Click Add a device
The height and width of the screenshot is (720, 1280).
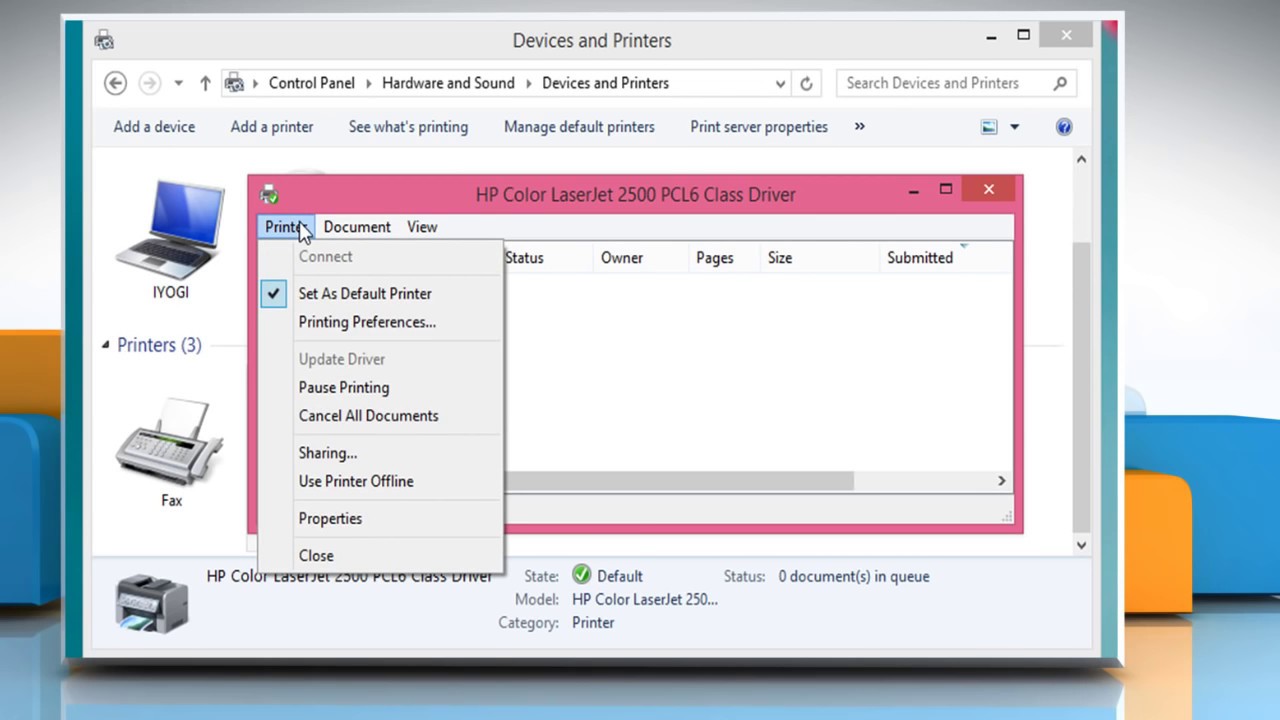click(154, 127)
